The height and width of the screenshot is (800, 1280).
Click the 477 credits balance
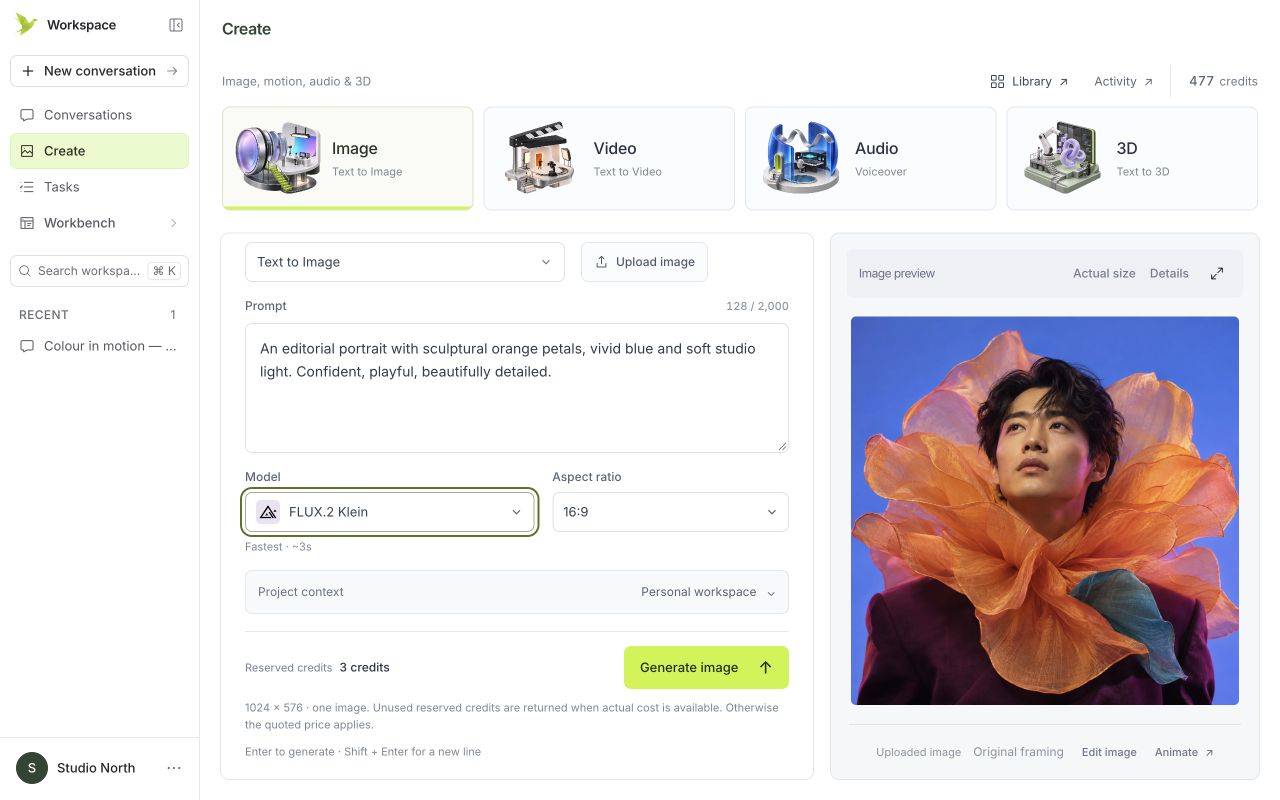[x=1223, y=82]
